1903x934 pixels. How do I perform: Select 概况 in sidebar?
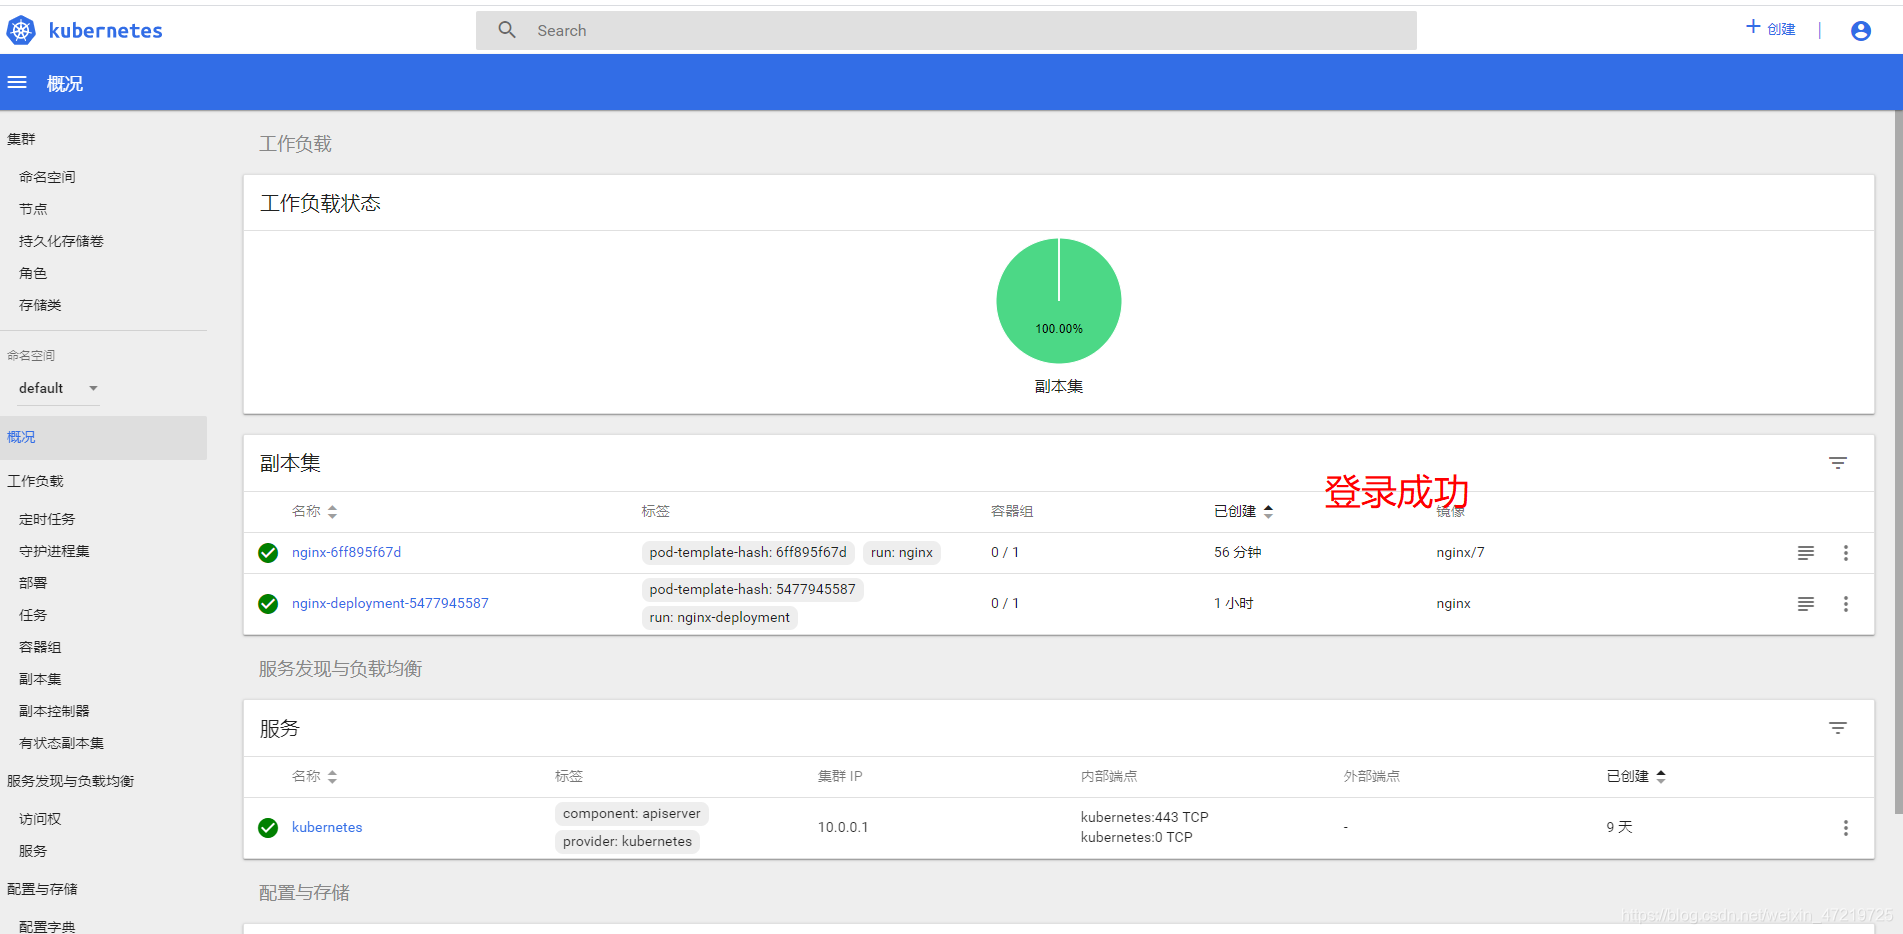tap(103, 437)
